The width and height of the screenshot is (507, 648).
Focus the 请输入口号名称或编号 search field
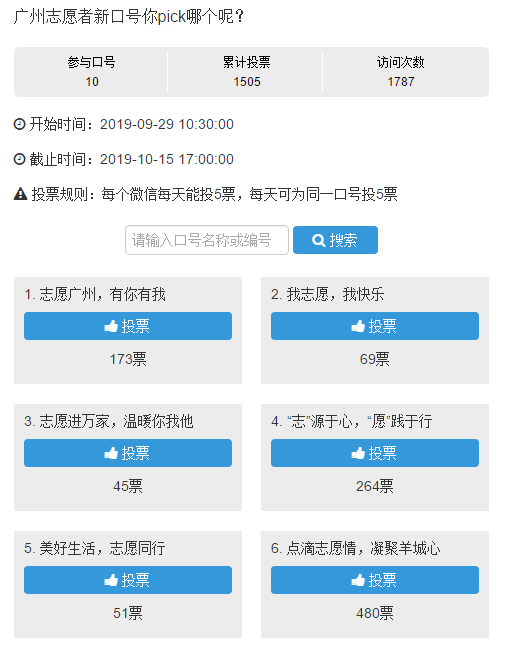[207, 240]
